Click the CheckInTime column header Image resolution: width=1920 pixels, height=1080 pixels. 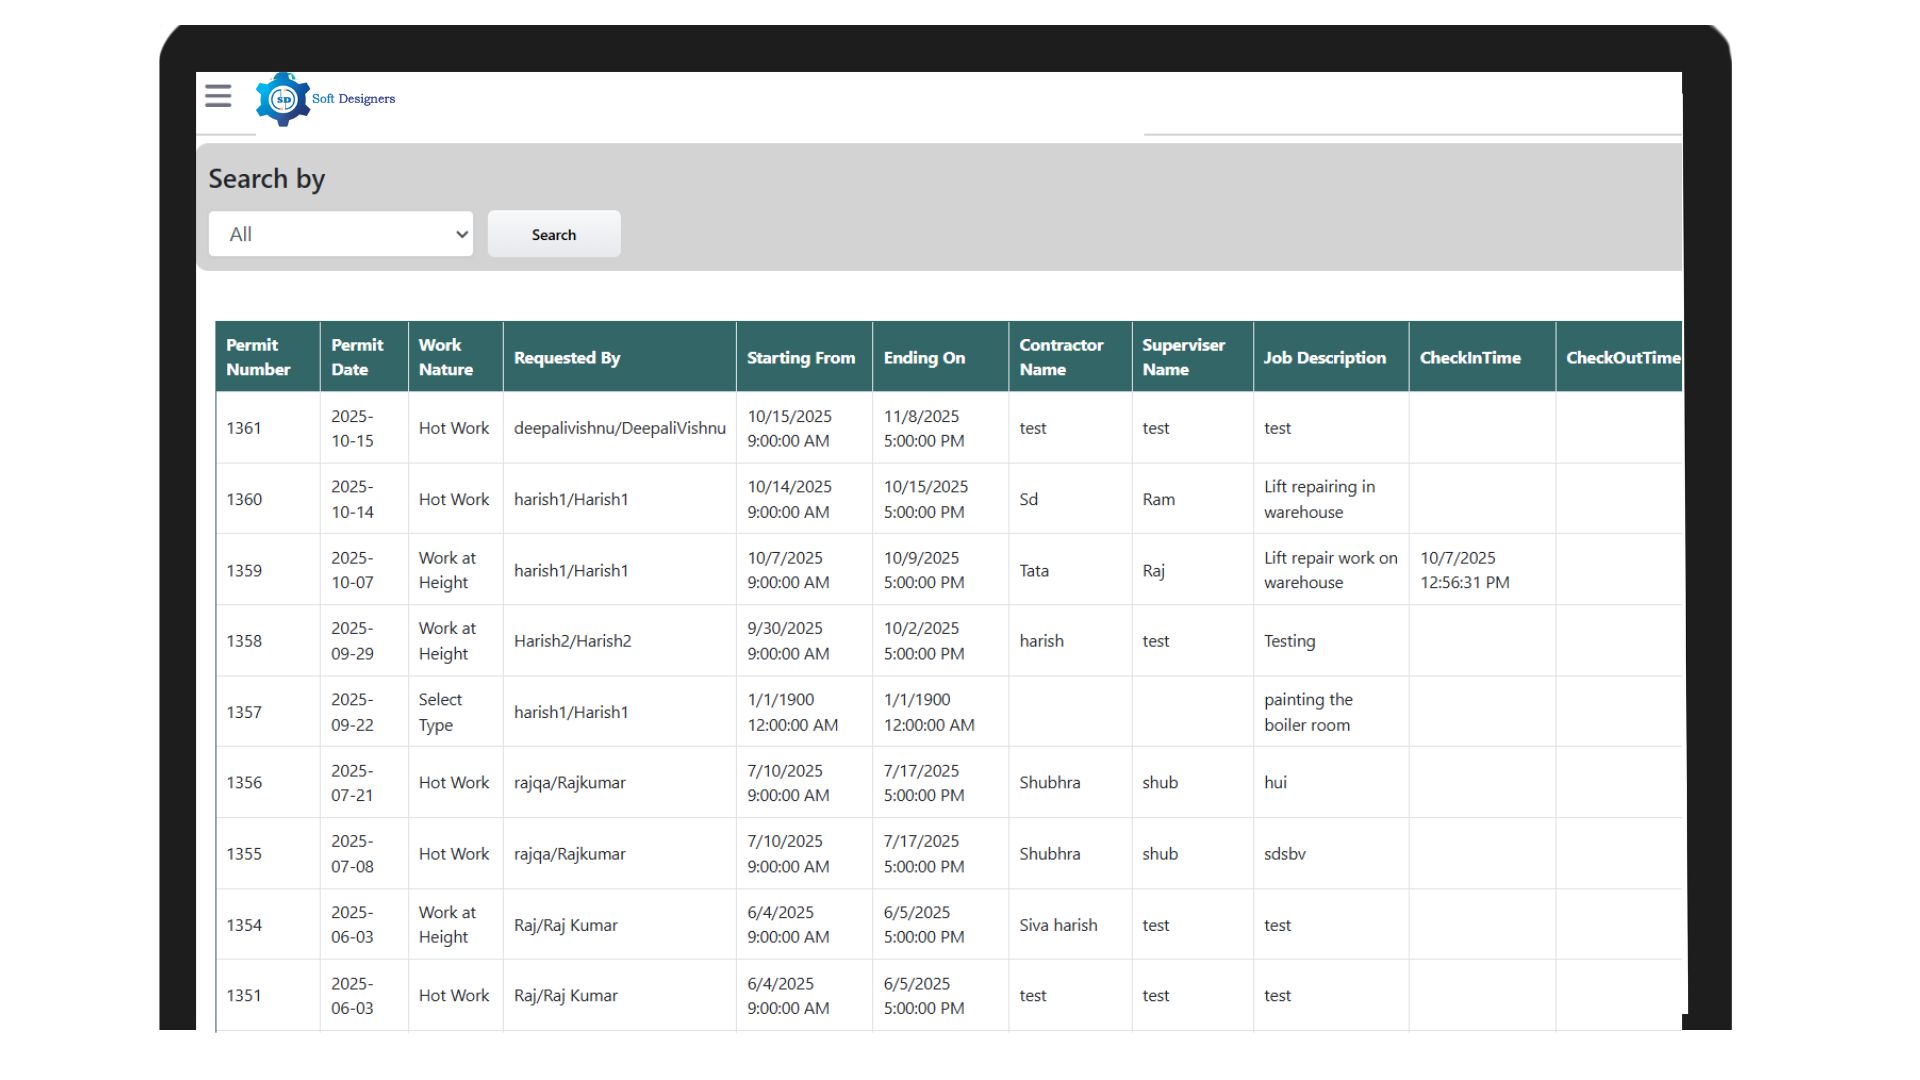coord(1471,357)
